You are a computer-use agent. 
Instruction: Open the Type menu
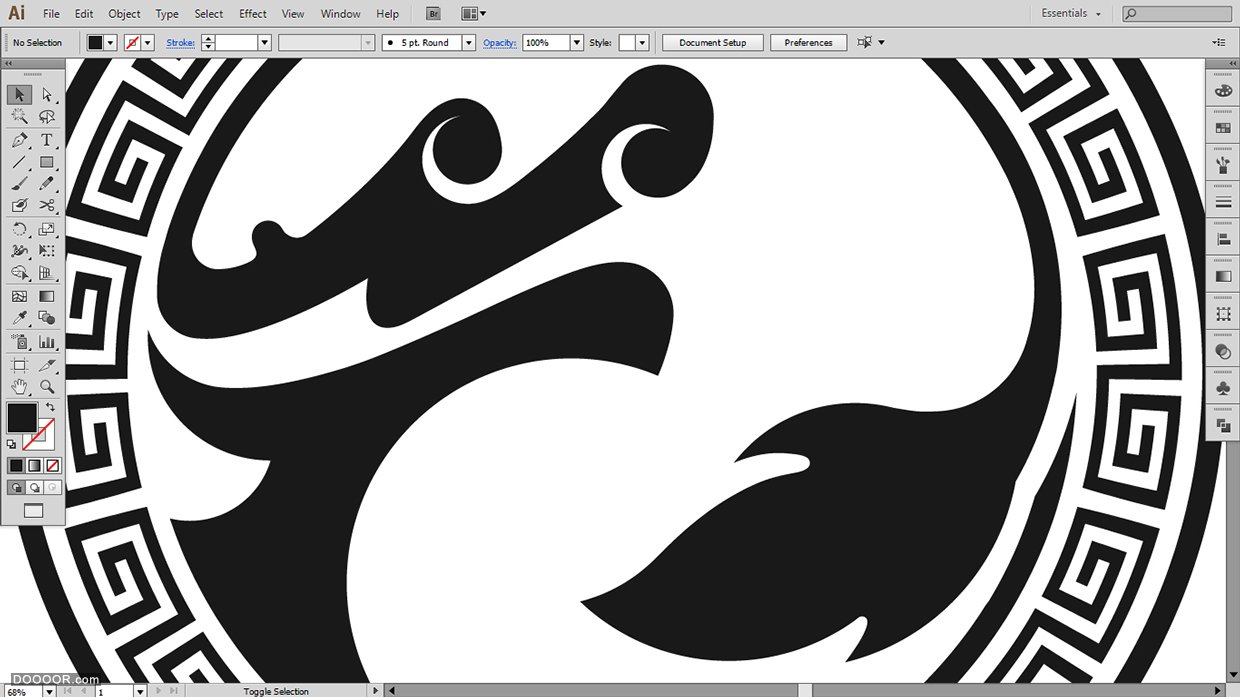167,14
